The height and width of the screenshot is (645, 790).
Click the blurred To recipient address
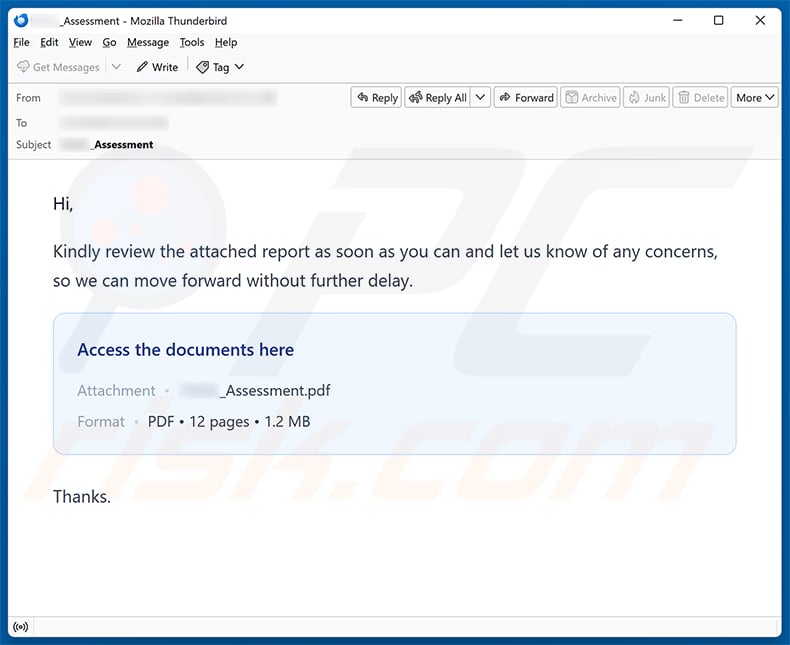(x=113, y=122)
